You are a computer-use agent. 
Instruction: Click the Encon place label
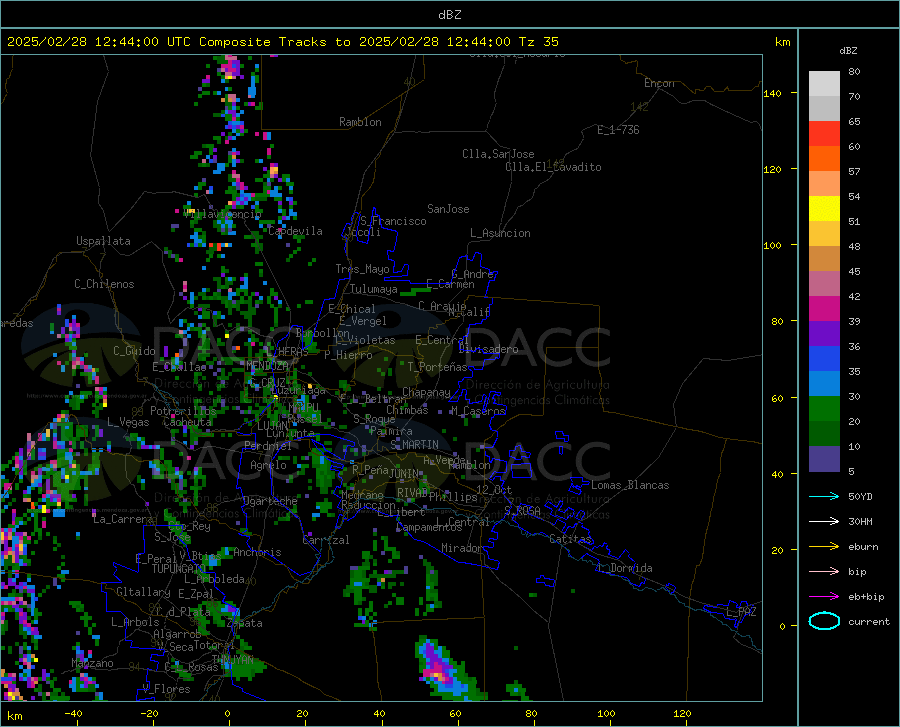[659, 83]
